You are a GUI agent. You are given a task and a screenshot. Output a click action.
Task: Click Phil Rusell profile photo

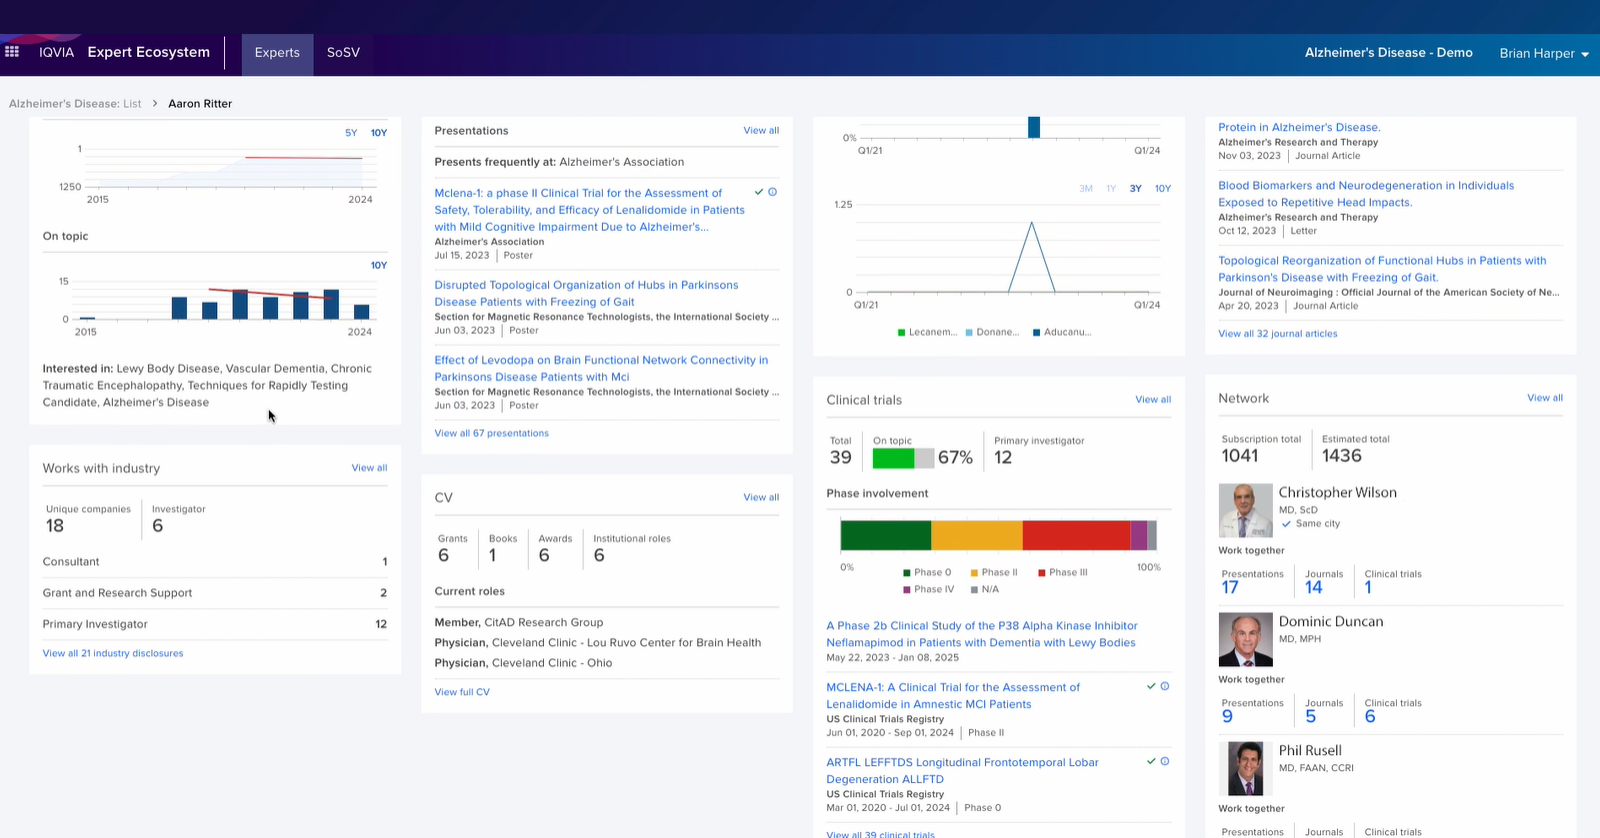tap(1245, 768)
